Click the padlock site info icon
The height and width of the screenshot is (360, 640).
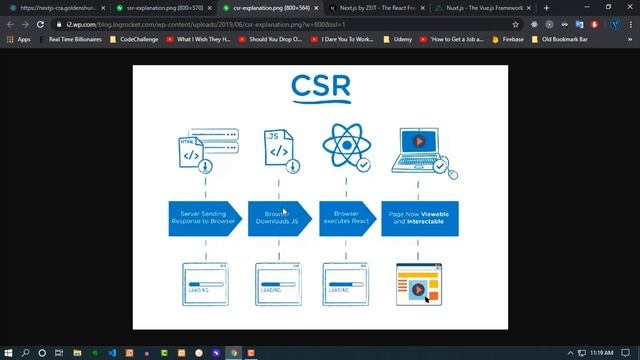(59, 24)
